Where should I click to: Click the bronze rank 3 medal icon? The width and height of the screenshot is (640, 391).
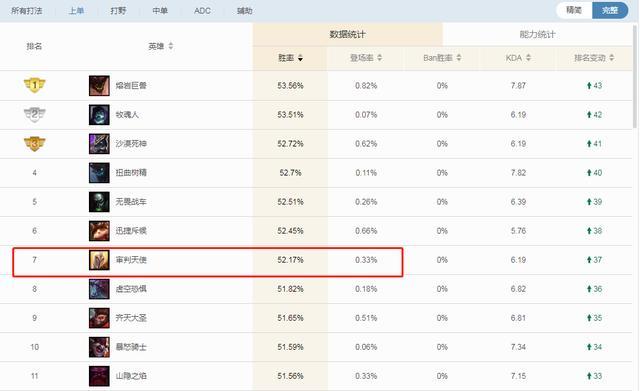point(35,144)
